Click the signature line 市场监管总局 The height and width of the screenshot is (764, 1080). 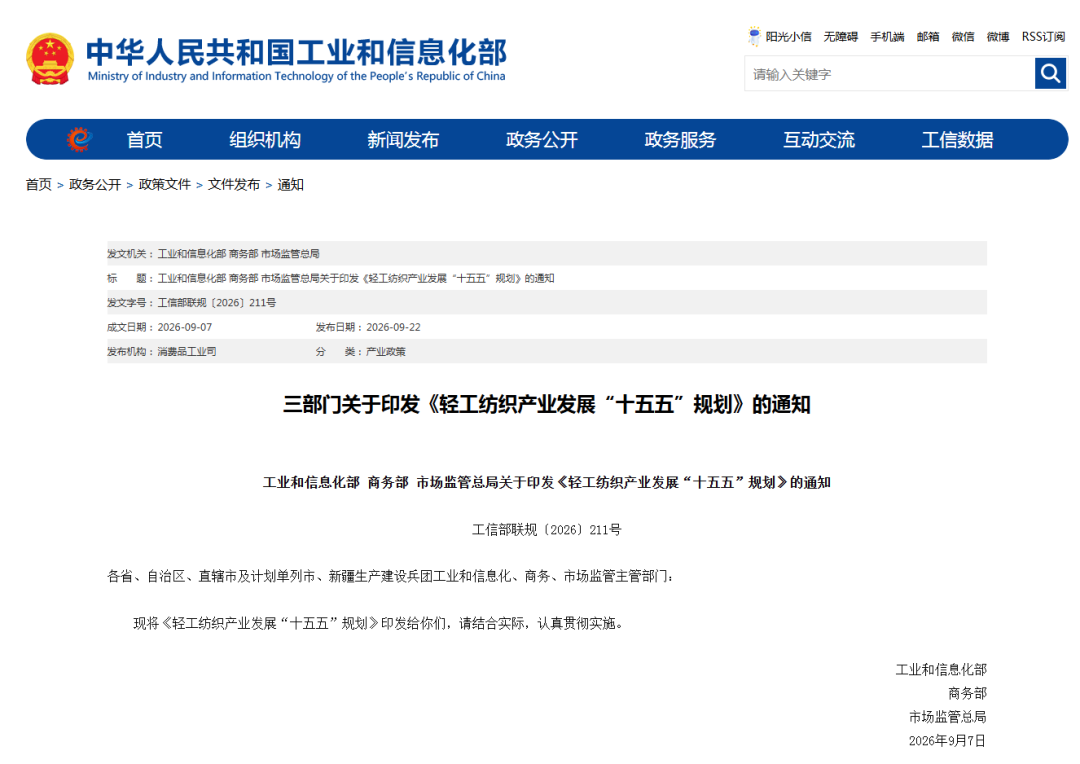[x=948, y=717]
